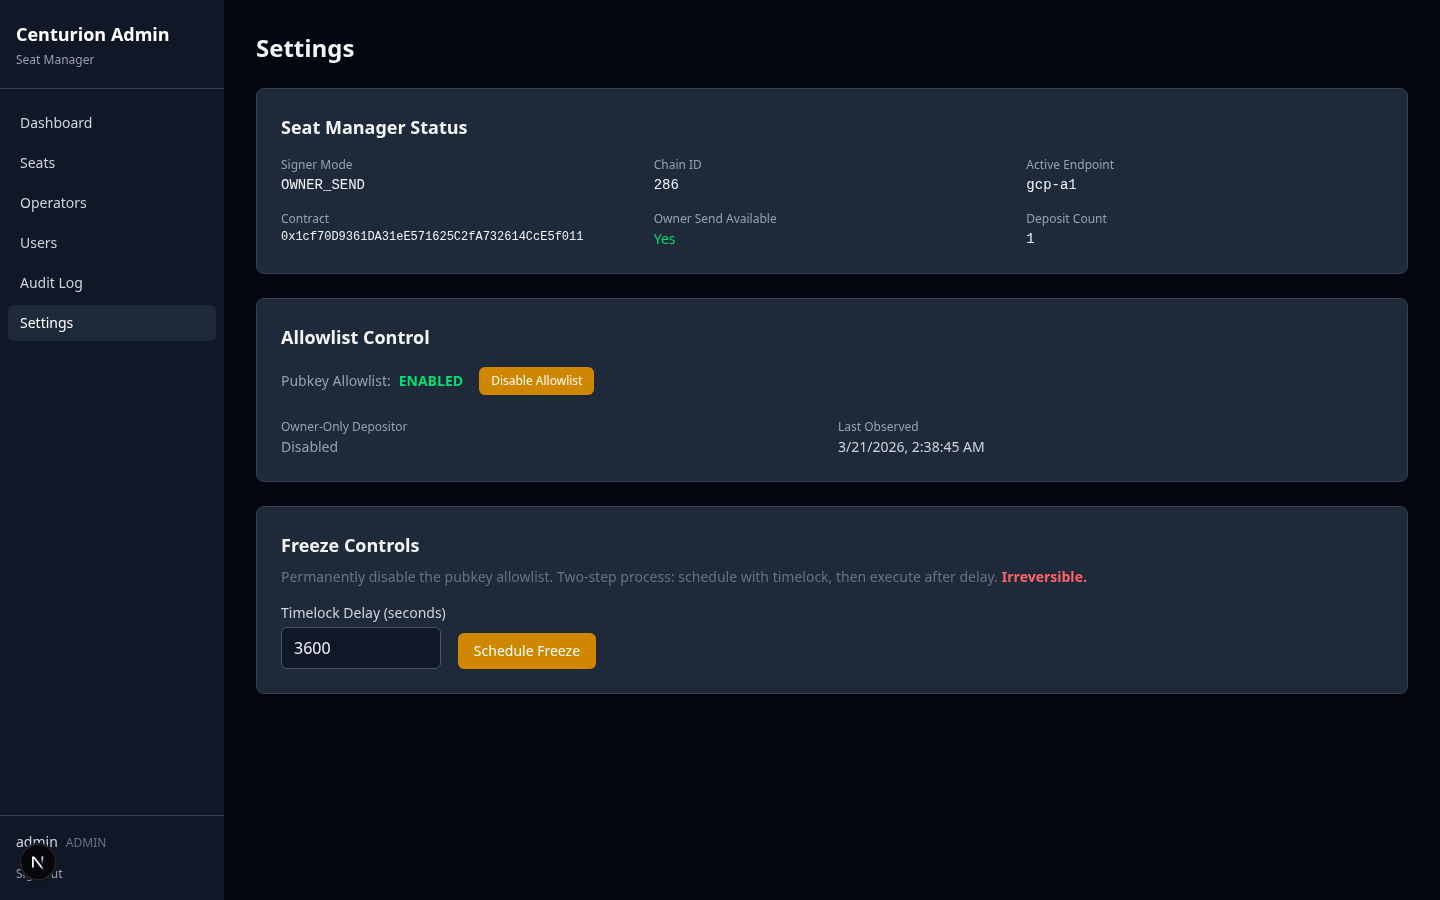
Task: Click the ENABLED allowlist status
Action: pos(431,380)
